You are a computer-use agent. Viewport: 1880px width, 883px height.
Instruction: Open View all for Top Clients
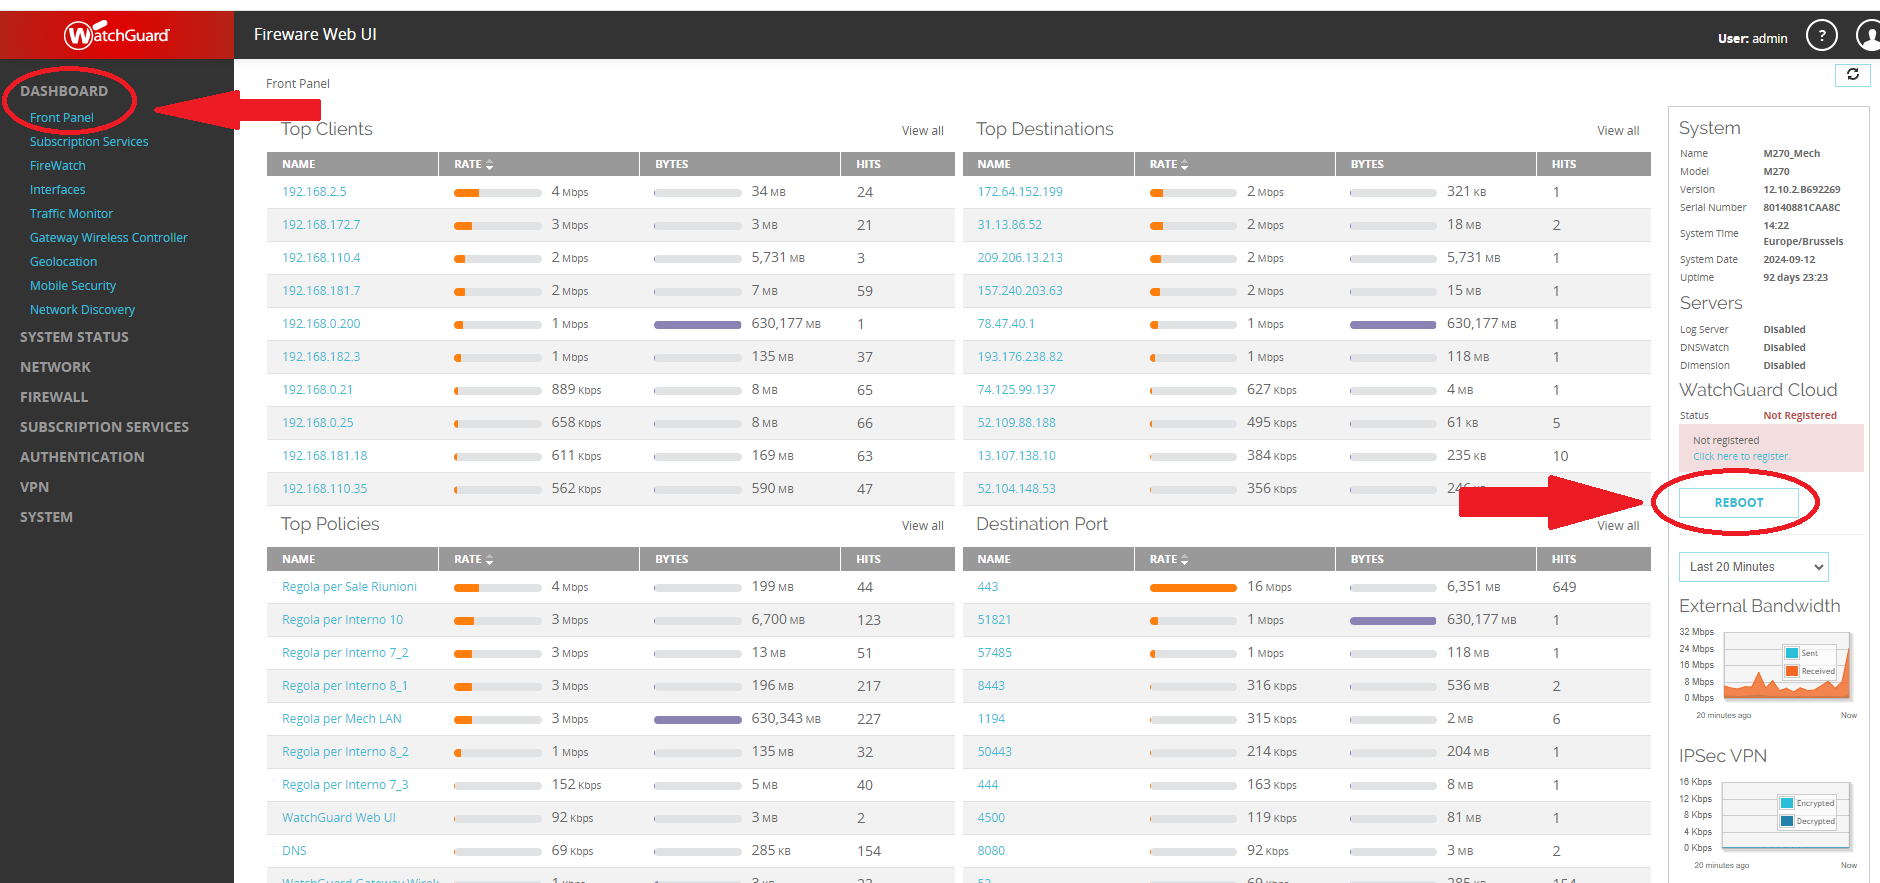(x=922, y=131)
